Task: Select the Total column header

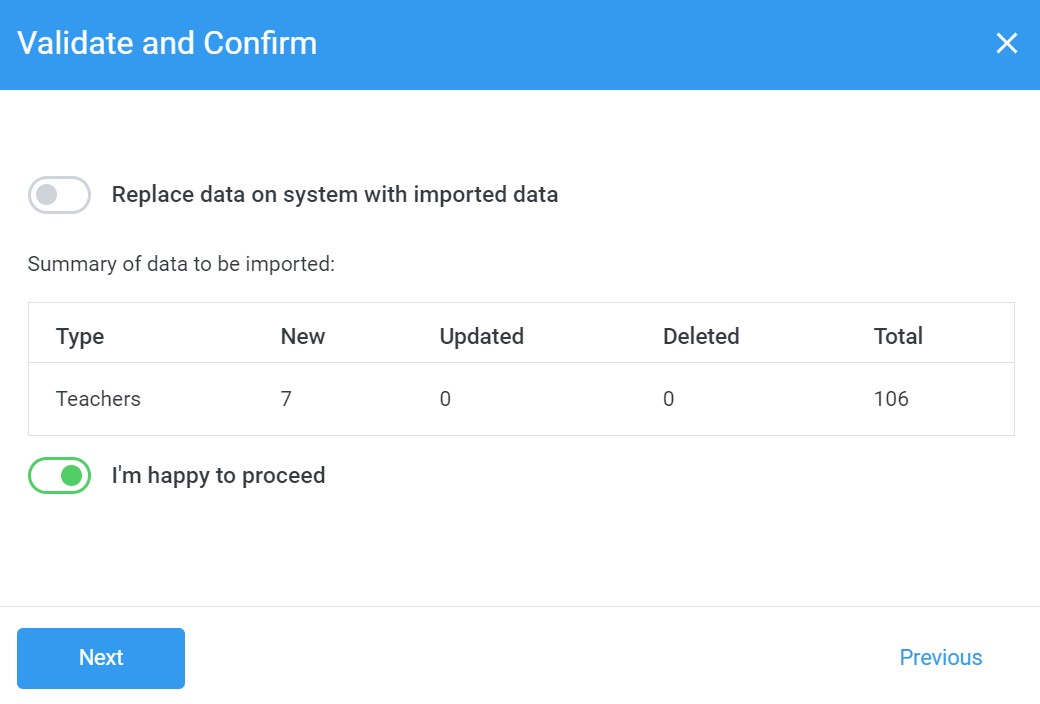Action: (x=898, y=337)
